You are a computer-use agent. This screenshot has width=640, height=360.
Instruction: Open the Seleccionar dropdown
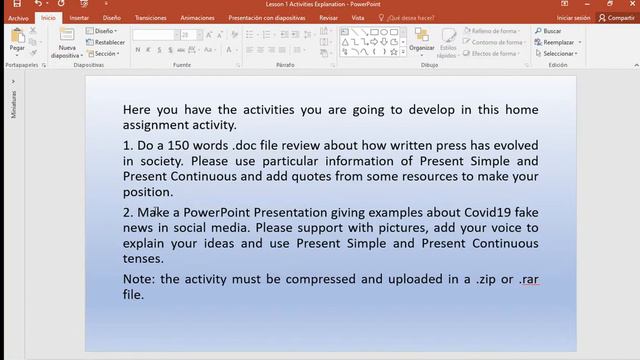click(556, 53)
